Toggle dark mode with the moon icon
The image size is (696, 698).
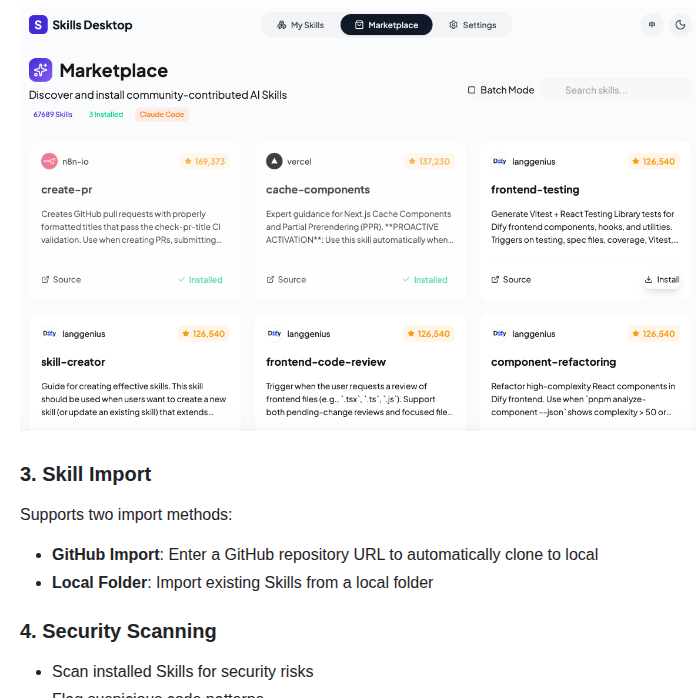(681, 25)
